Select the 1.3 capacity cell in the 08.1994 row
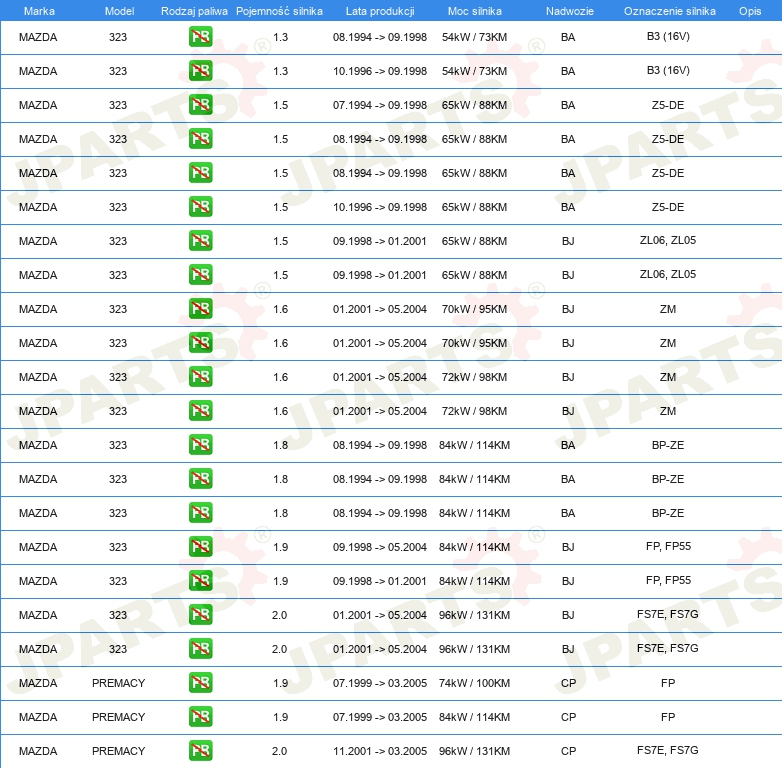The width and height of the screenshot is (782, 768). [280, 37]
